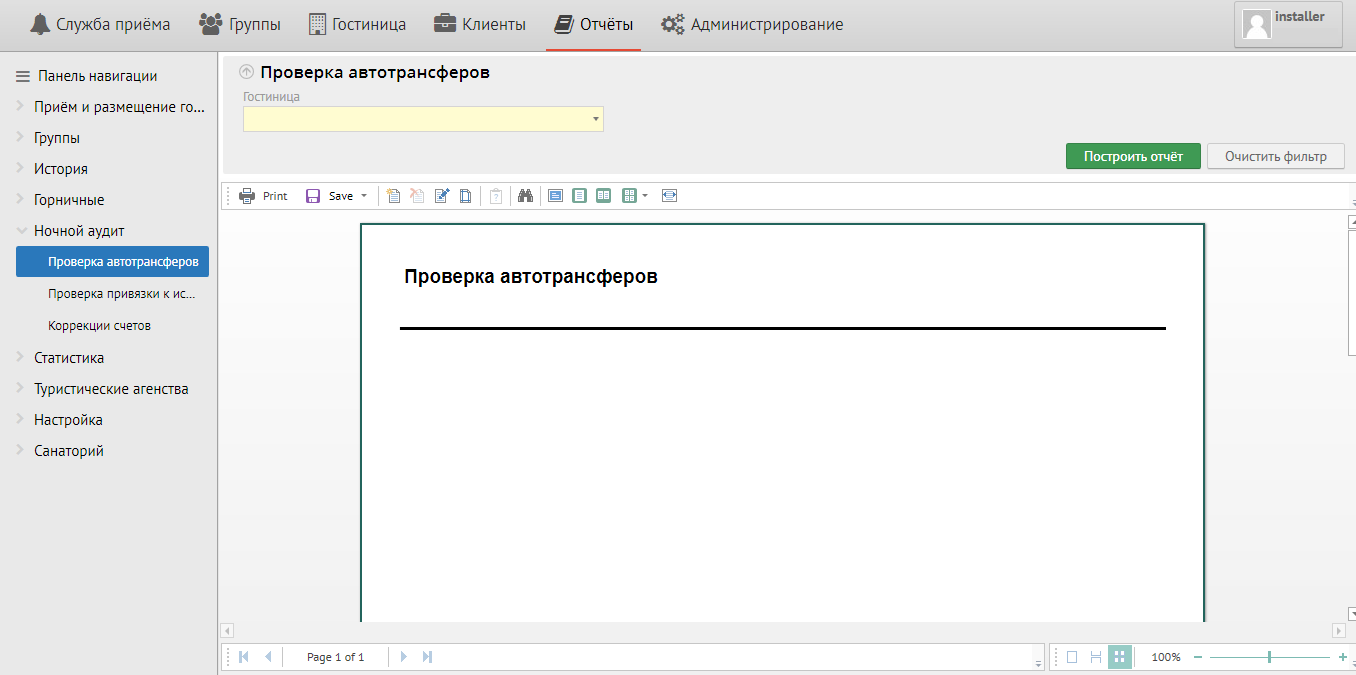
Task: Open the Клиенты top menu
Action: point(480,24)
